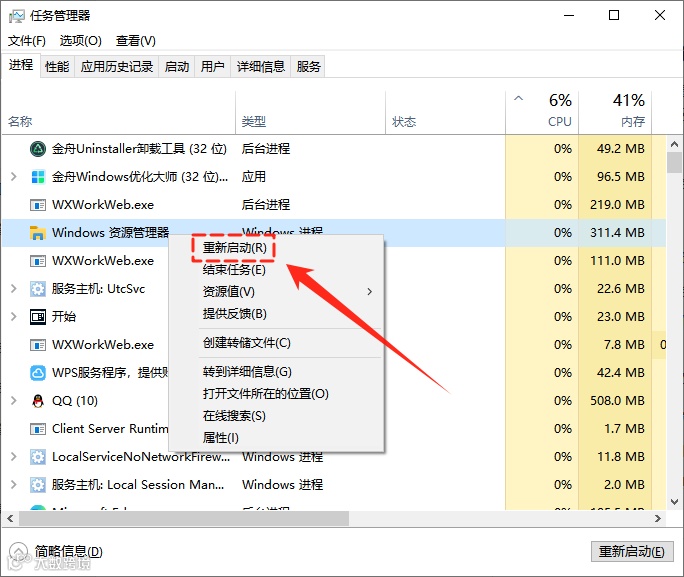
Task: Click the horizontal scrollbar thumb
Action: pos(184,519)
